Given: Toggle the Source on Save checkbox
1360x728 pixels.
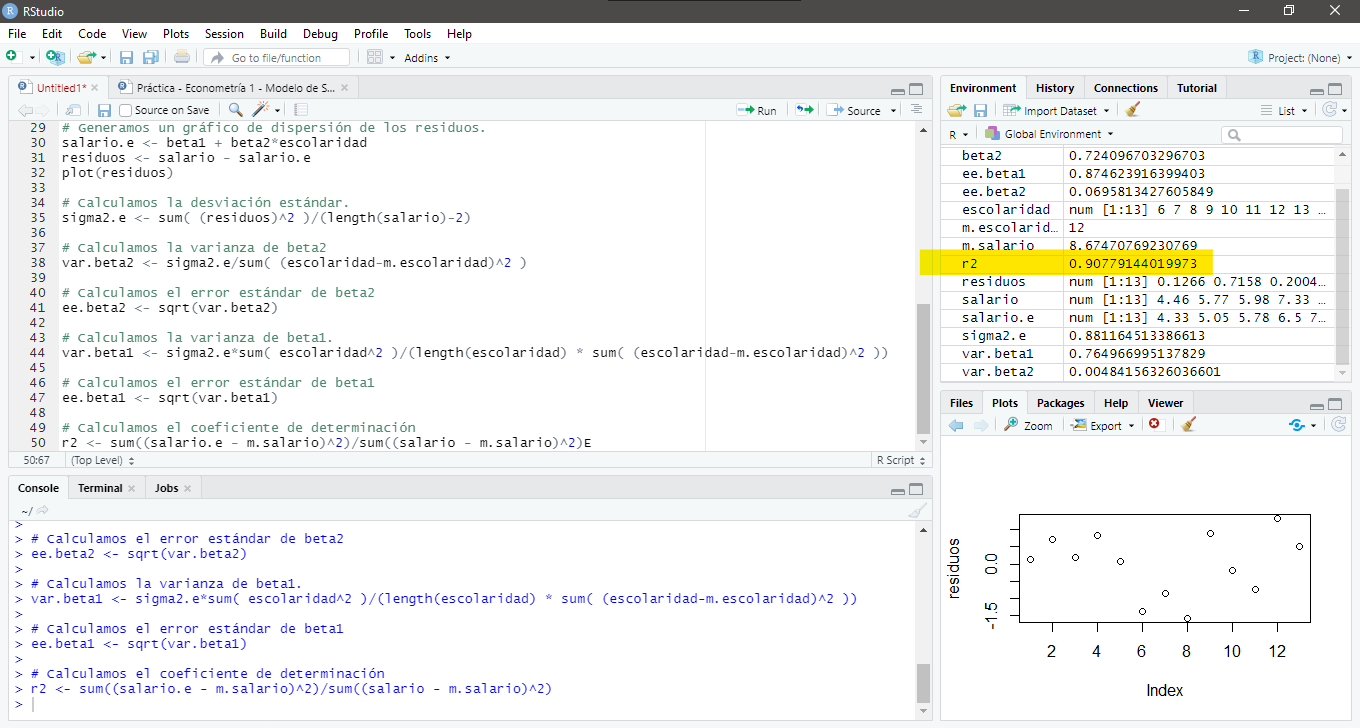Looking at the screenshot, I should point(126,110).
